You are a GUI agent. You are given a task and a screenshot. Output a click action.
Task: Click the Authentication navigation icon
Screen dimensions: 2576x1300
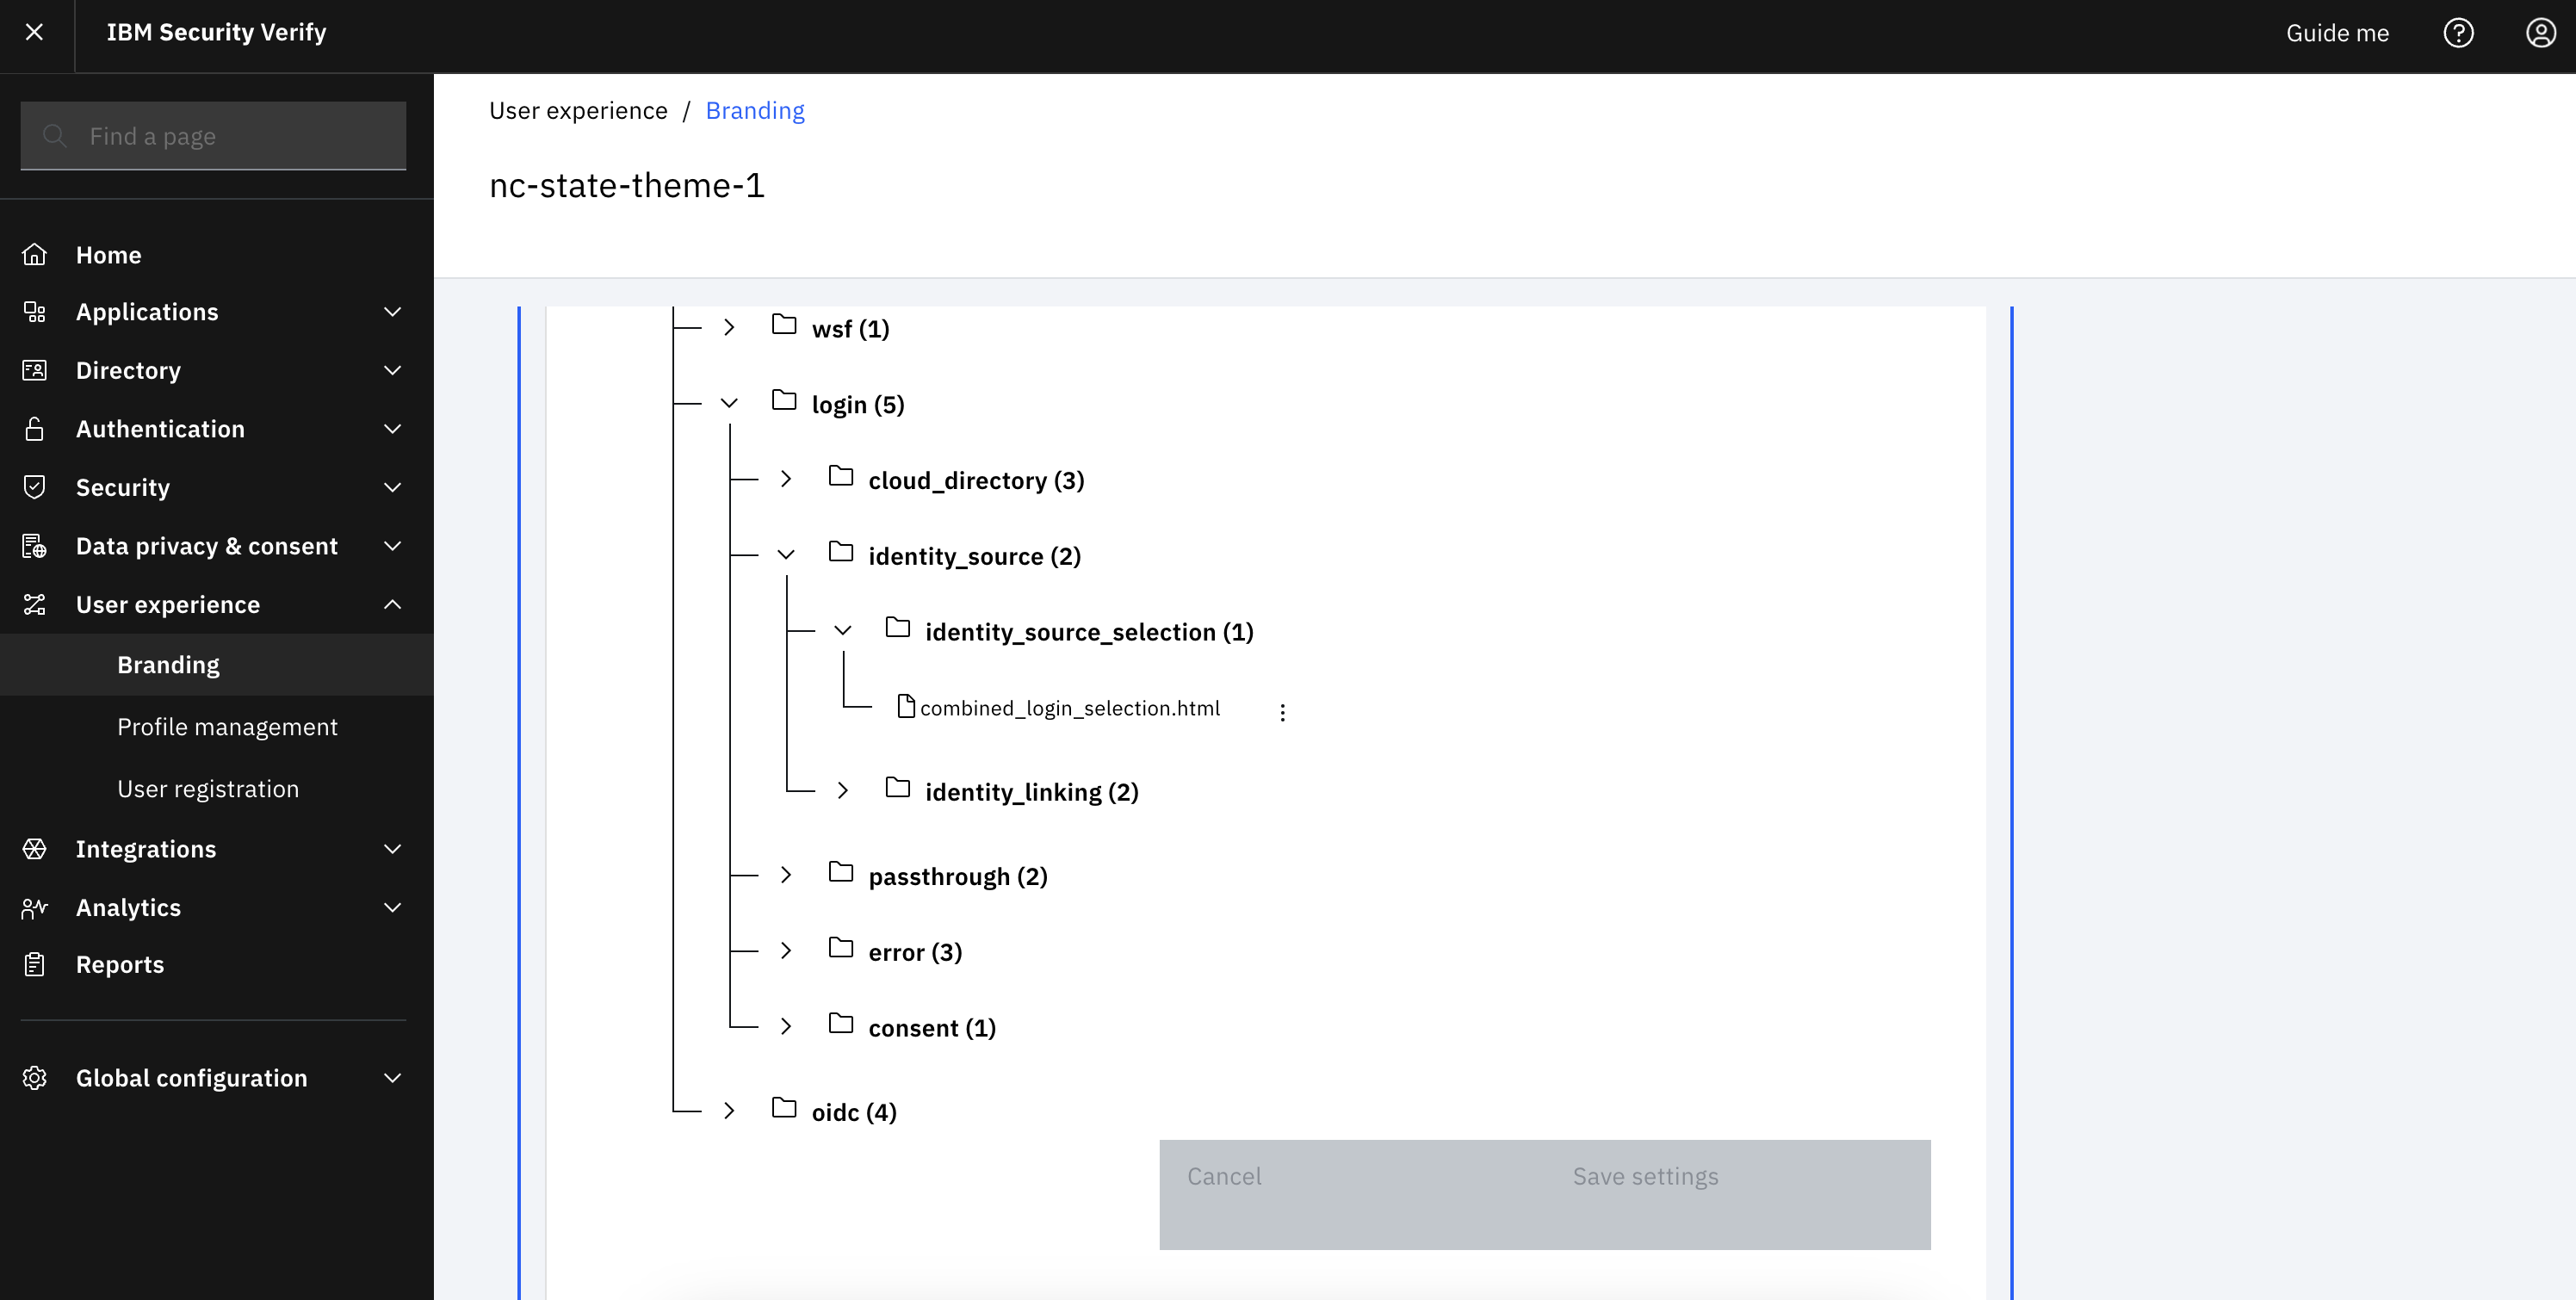click(34, 428)
